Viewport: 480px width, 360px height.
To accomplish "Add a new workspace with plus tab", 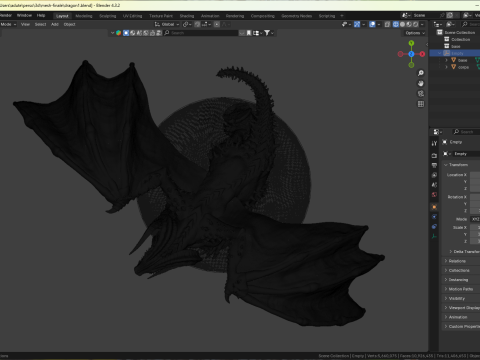I will (x=342, y=16).
